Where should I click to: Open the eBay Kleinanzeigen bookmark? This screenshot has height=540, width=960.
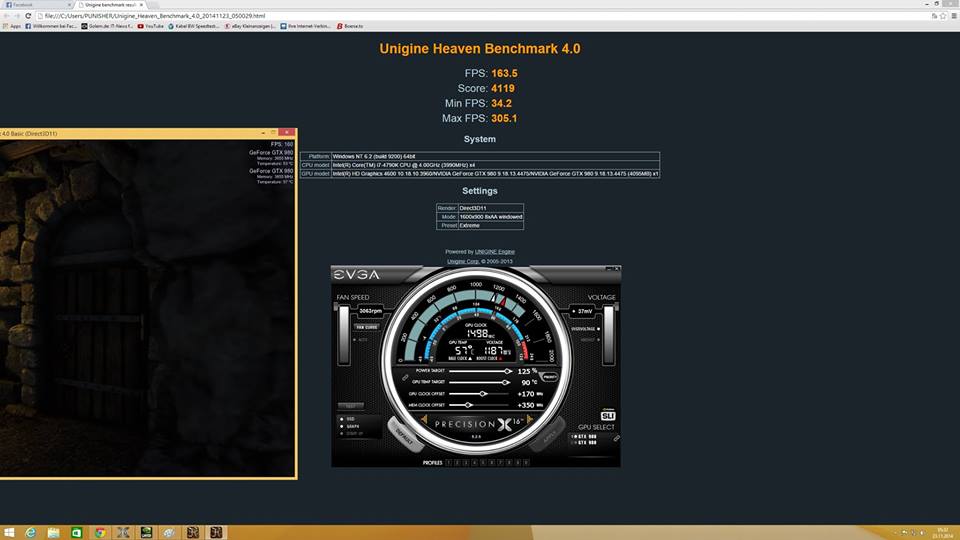250,26
